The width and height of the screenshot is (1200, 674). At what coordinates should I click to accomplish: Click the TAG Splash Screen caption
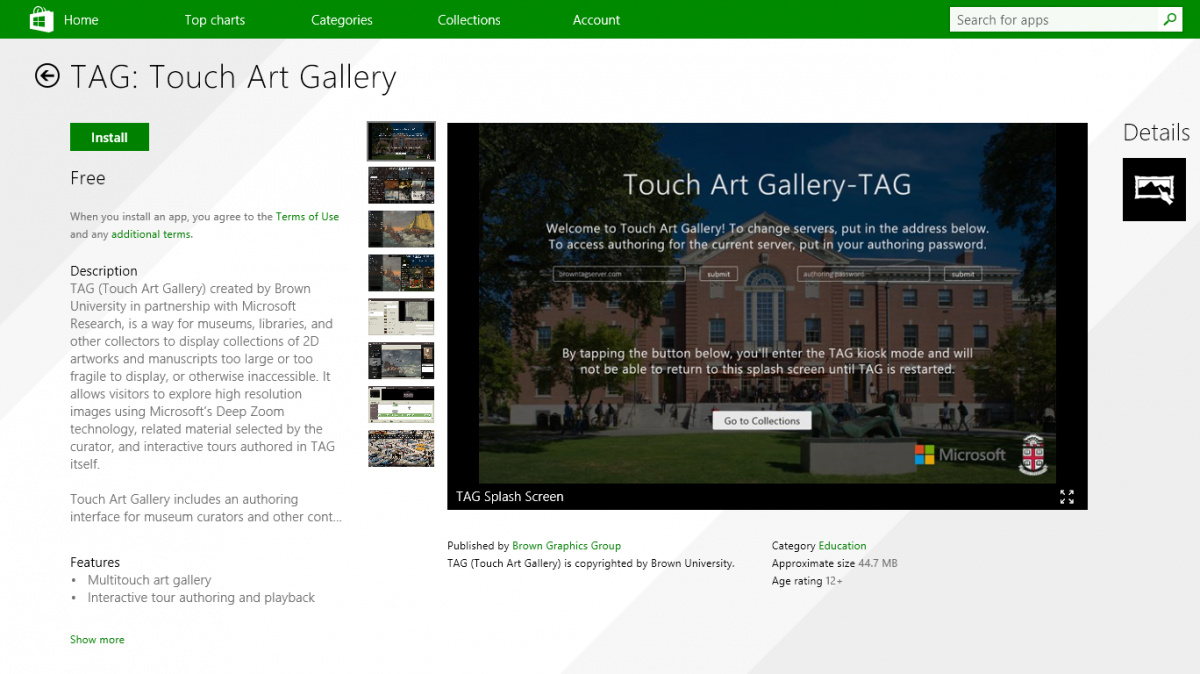510,497
